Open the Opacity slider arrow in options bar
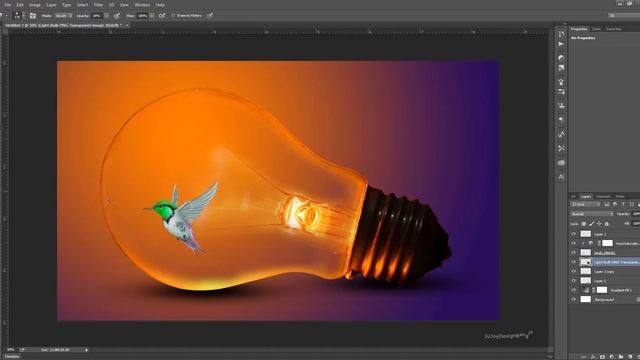This screenshot has height=360, width=640. [x=107, y=16]
